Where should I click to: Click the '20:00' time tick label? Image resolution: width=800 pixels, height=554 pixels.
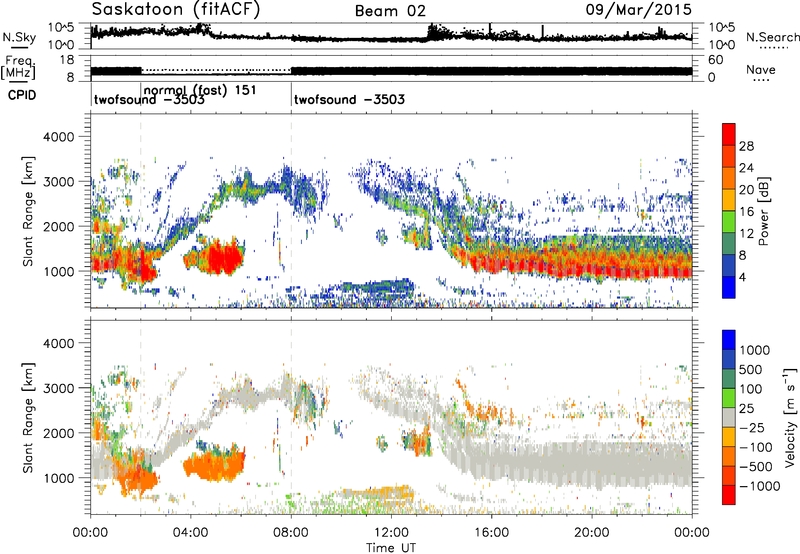[592, 533]
